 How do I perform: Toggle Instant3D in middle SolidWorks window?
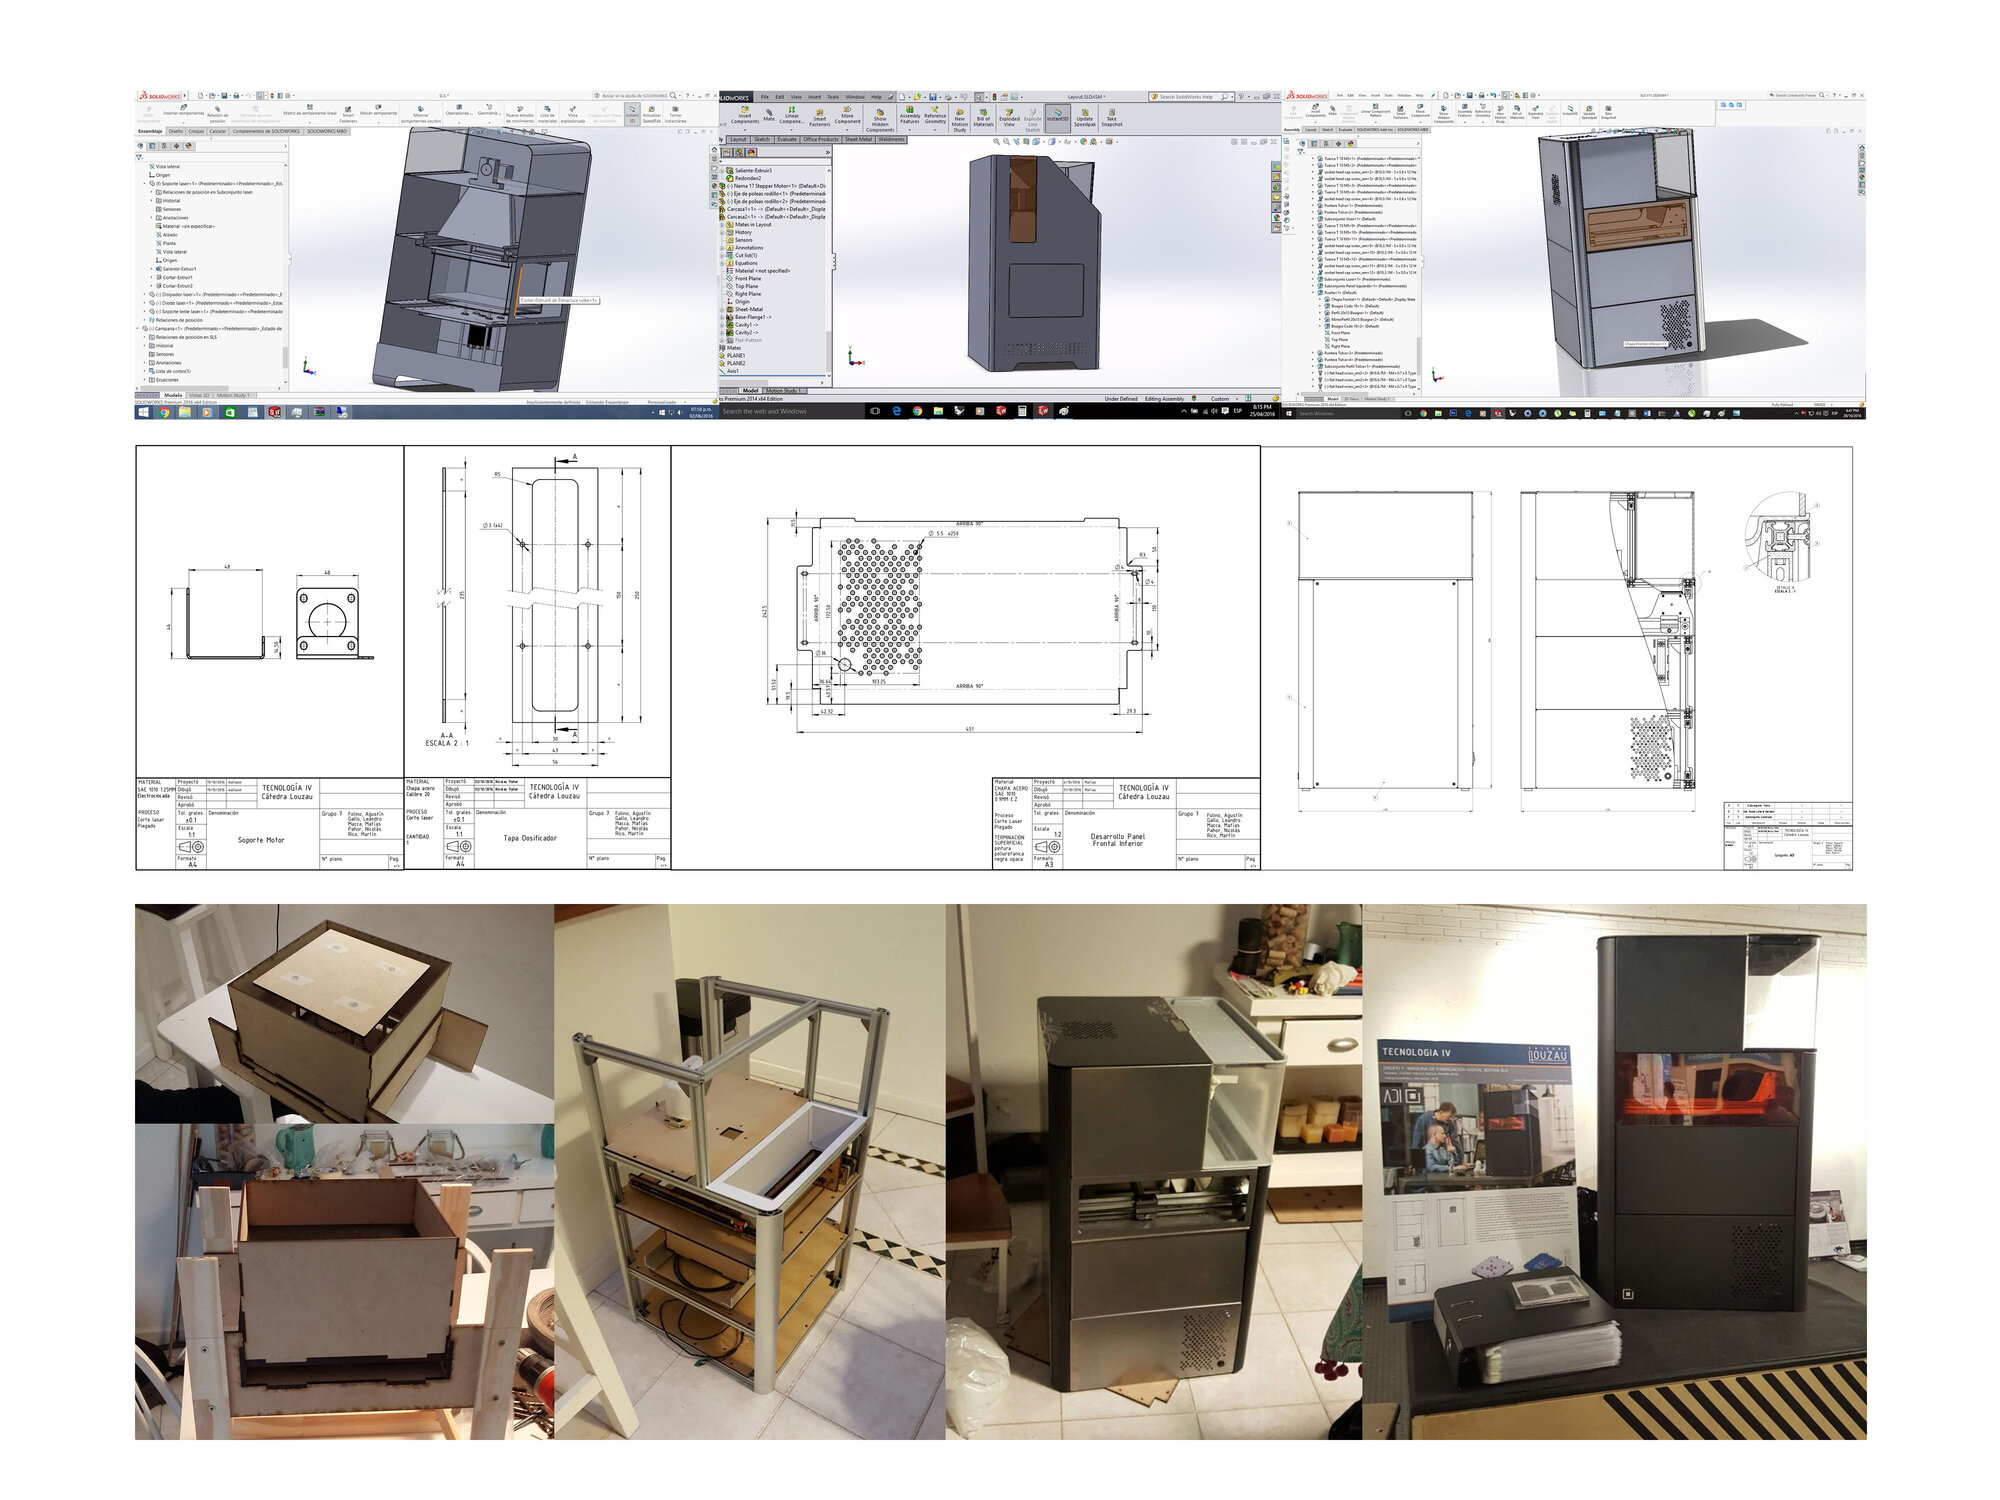(1058, 118)
